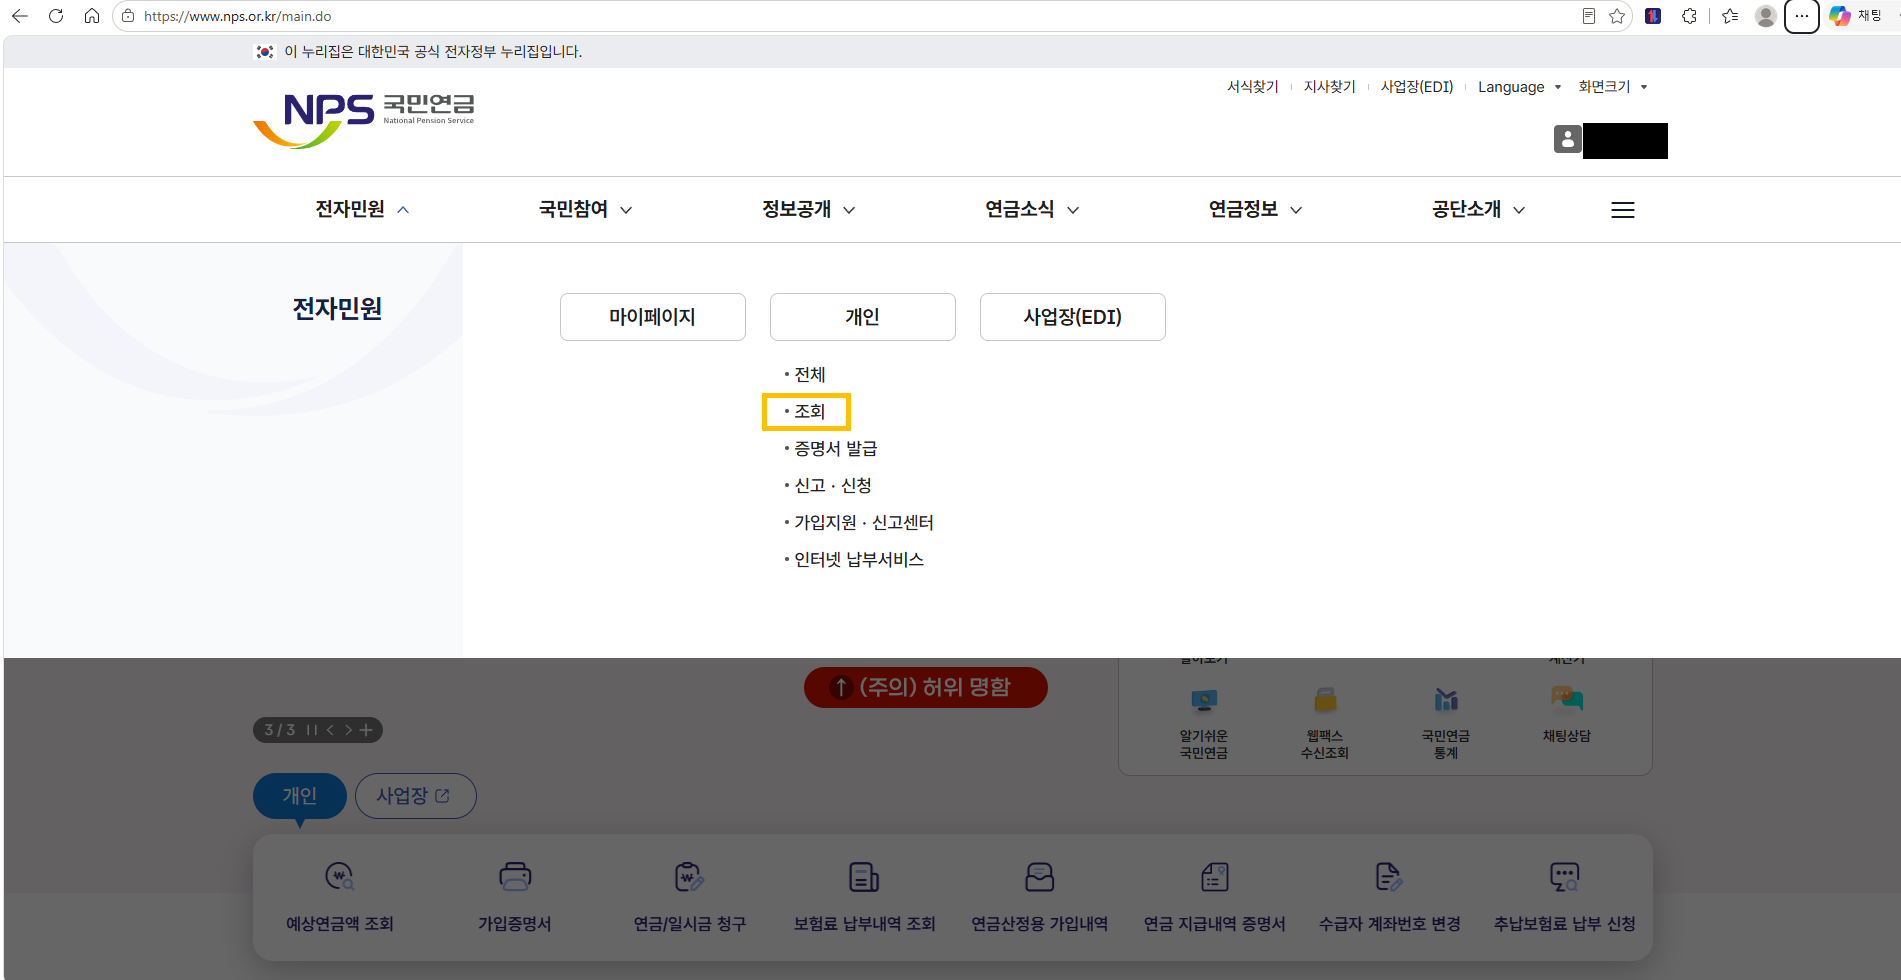The height and width of the screenshot is (980, 1901).
Task: Expand the 공단소개 main menu
Action: pos(1478,209)
